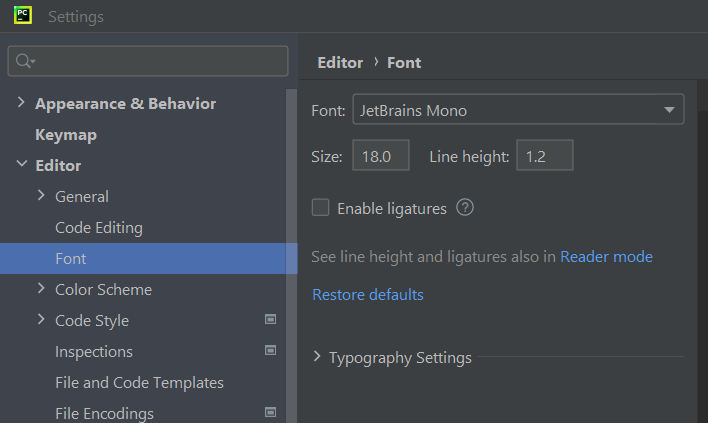Click the project-level icon beside Code Style
This screenshot has height=423, width=708.
point(270,320)
